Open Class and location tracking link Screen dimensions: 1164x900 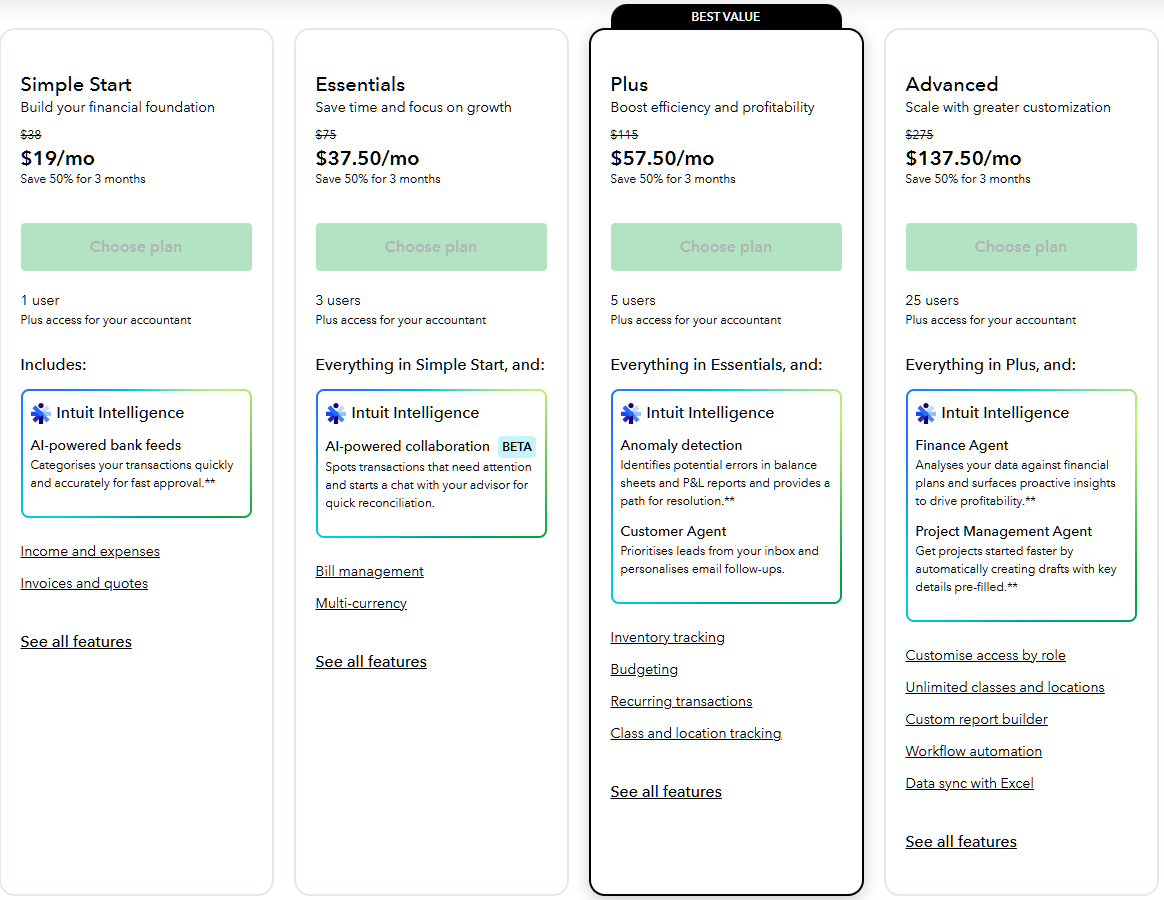696,733
